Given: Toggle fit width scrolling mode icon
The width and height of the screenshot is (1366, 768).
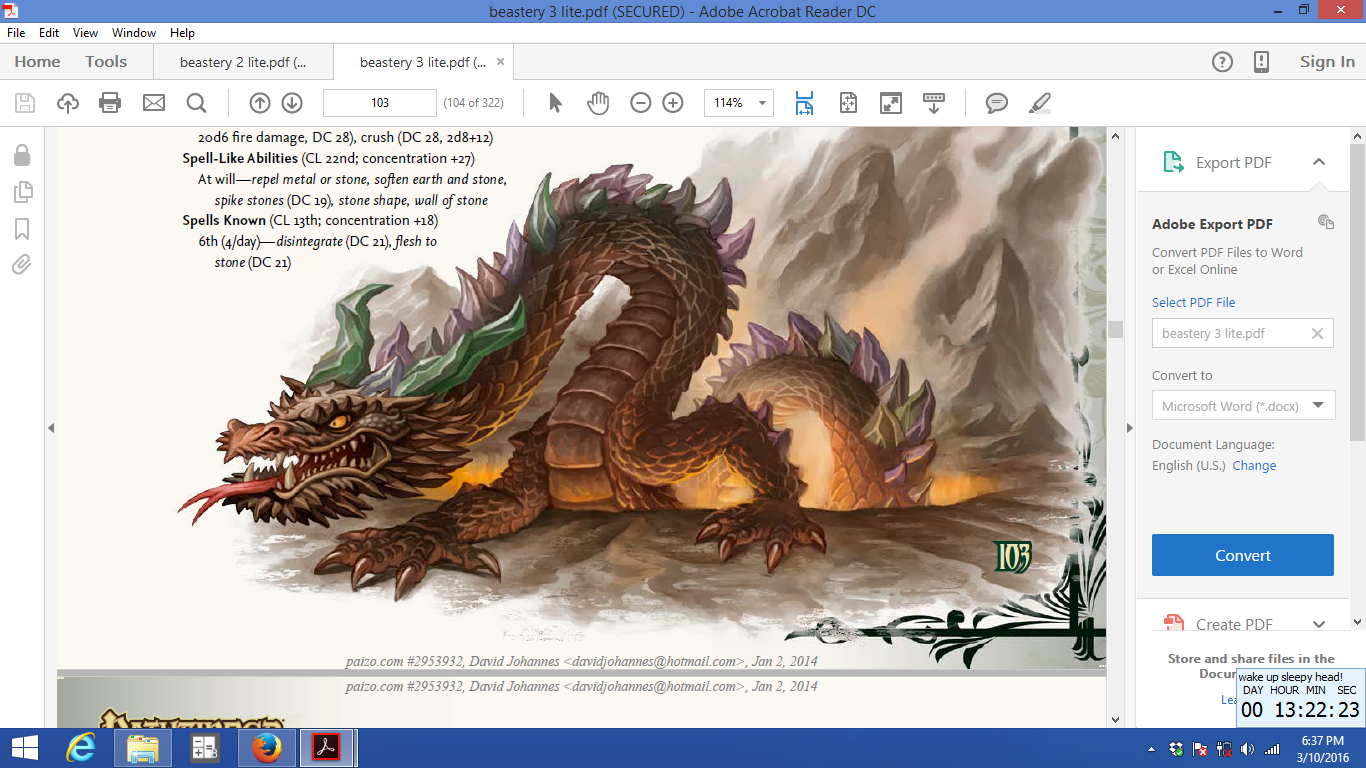Looking at the screenshot, I should [805, 102].
